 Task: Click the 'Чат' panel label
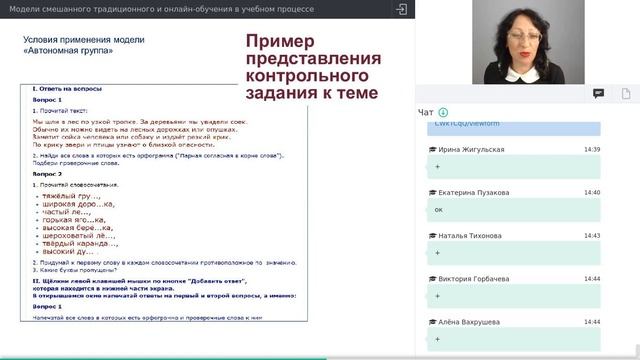point(425,112)
